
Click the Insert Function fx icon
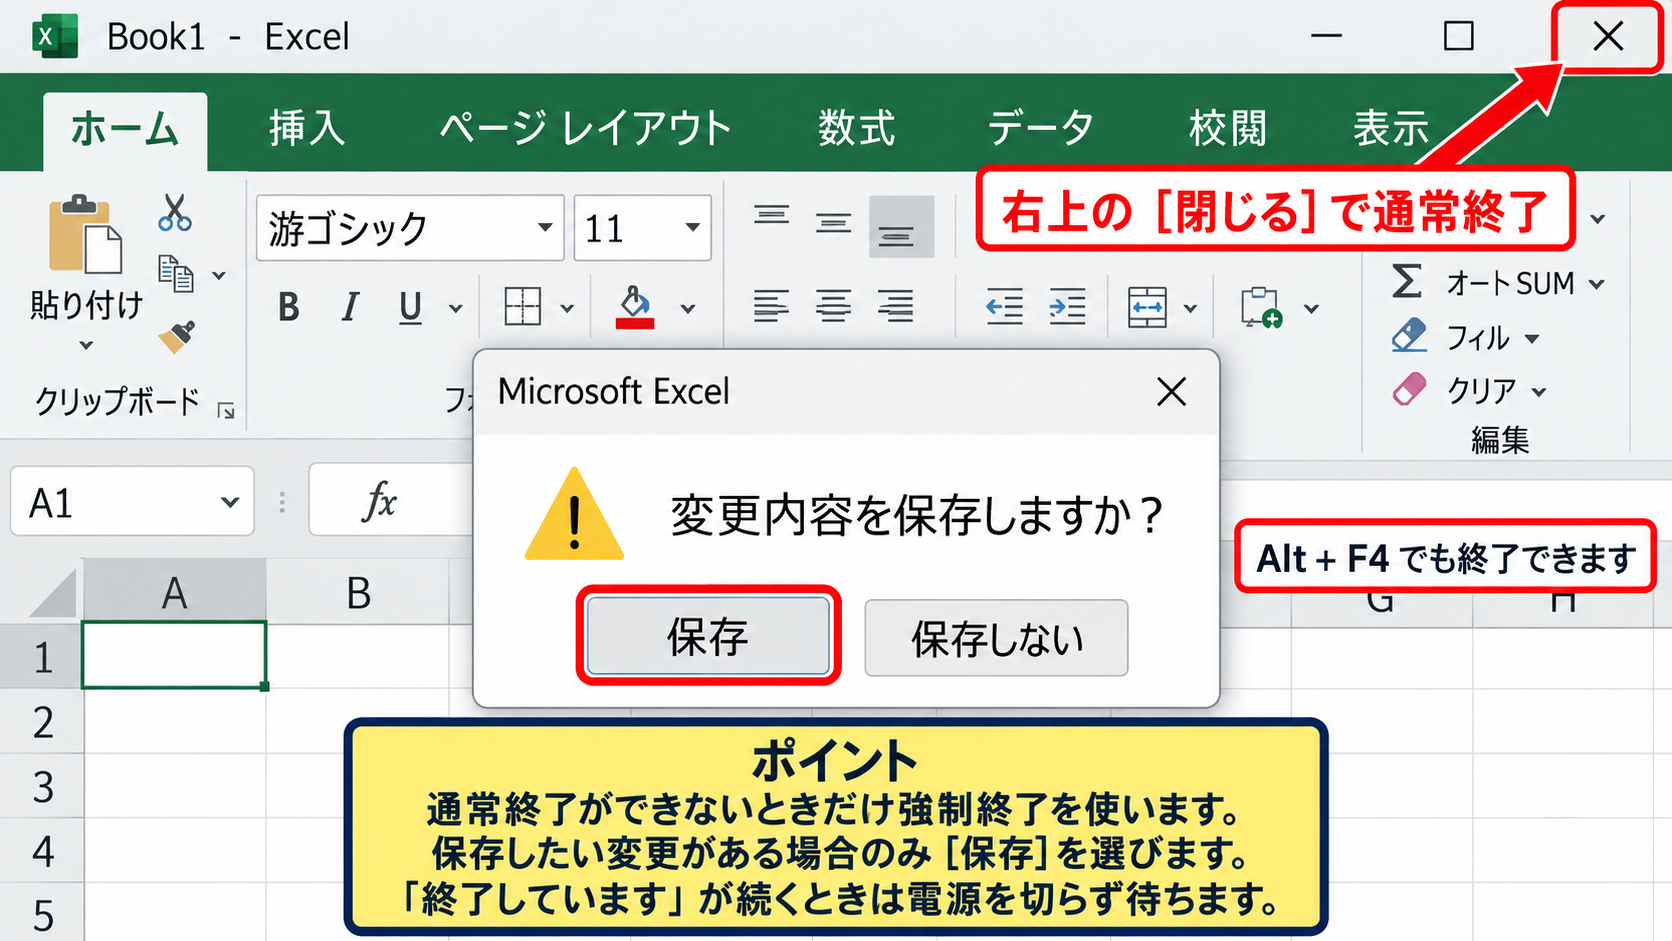(380, 500)
